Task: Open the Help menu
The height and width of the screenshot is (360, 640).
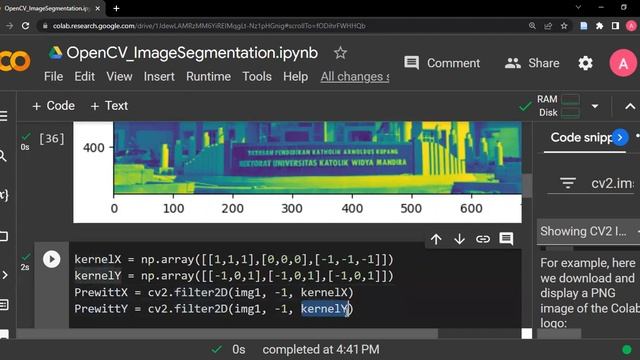Action: [x=296, y=77]
